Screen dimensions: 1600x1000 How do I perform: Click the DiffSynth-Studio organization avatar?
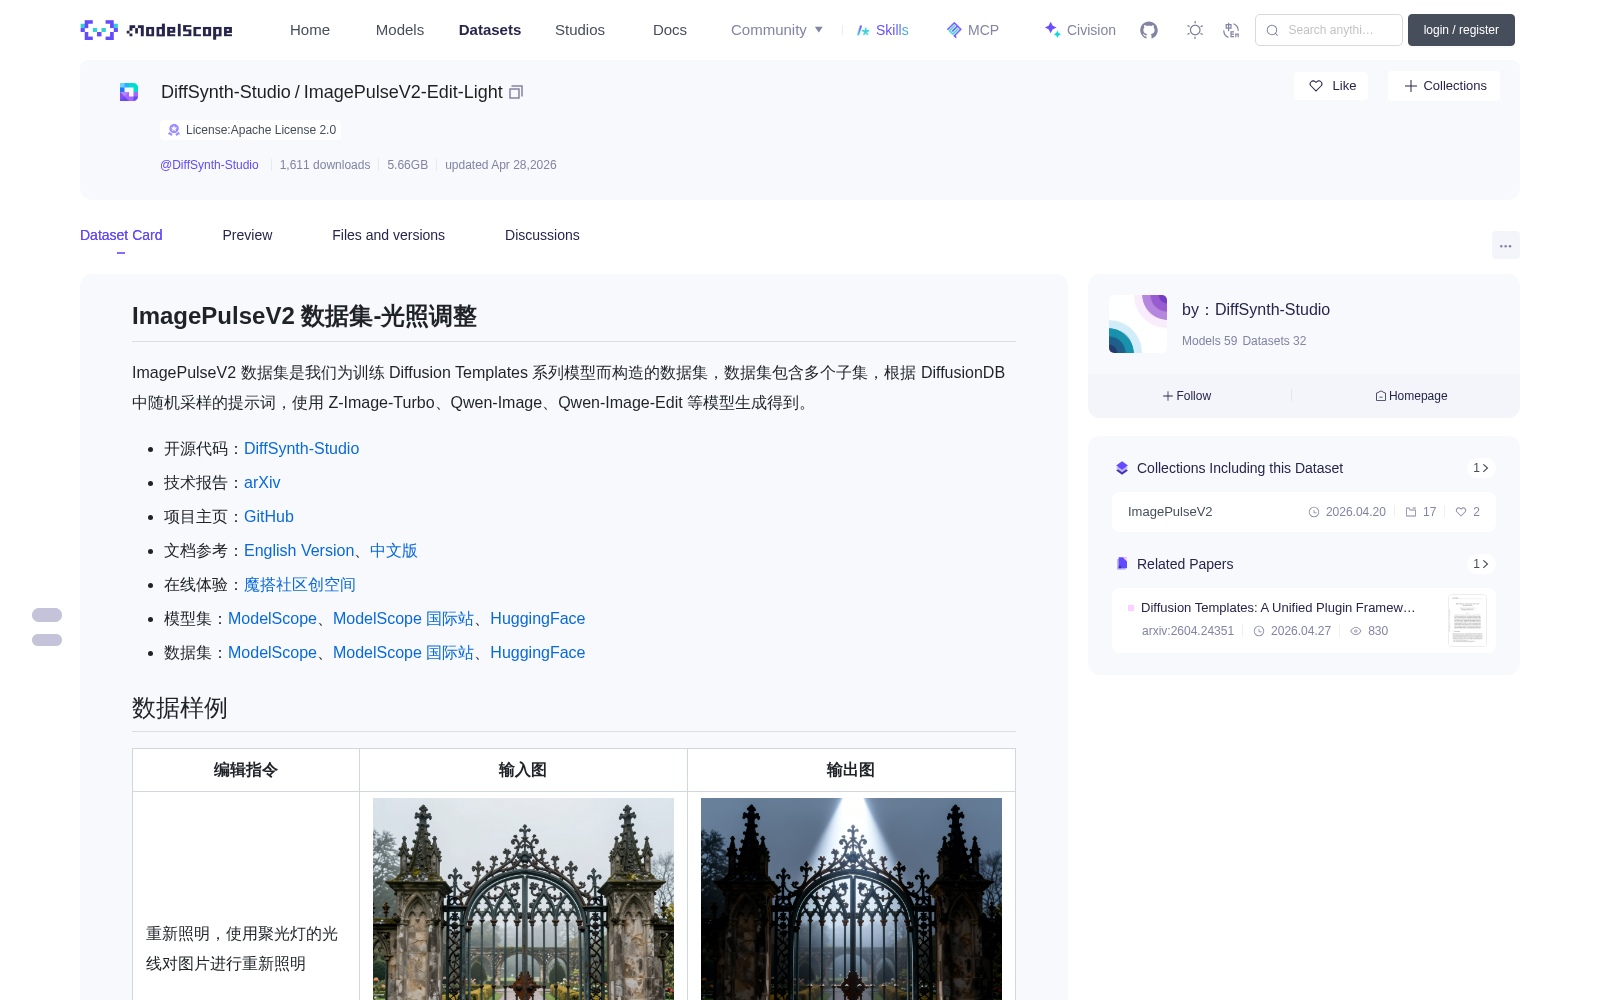(1138, 324)
